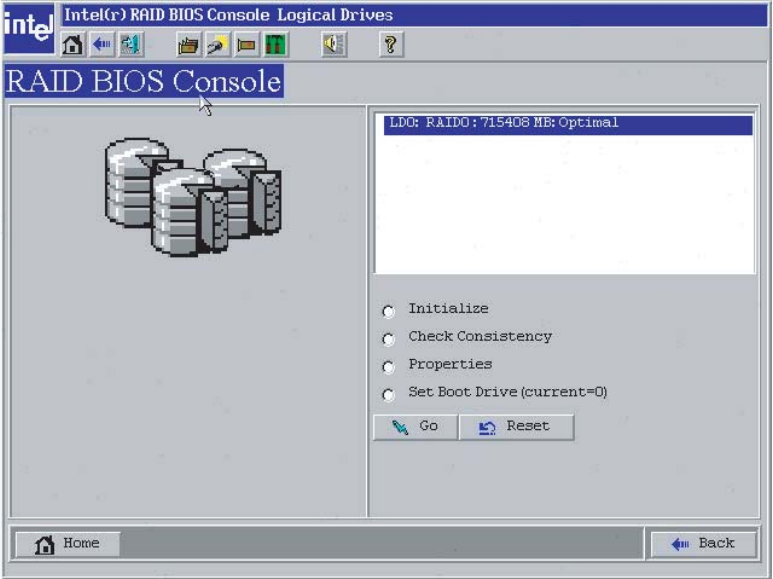Select the Check Consistency radio button
773x579 pixels.
(x=388, y=339)
